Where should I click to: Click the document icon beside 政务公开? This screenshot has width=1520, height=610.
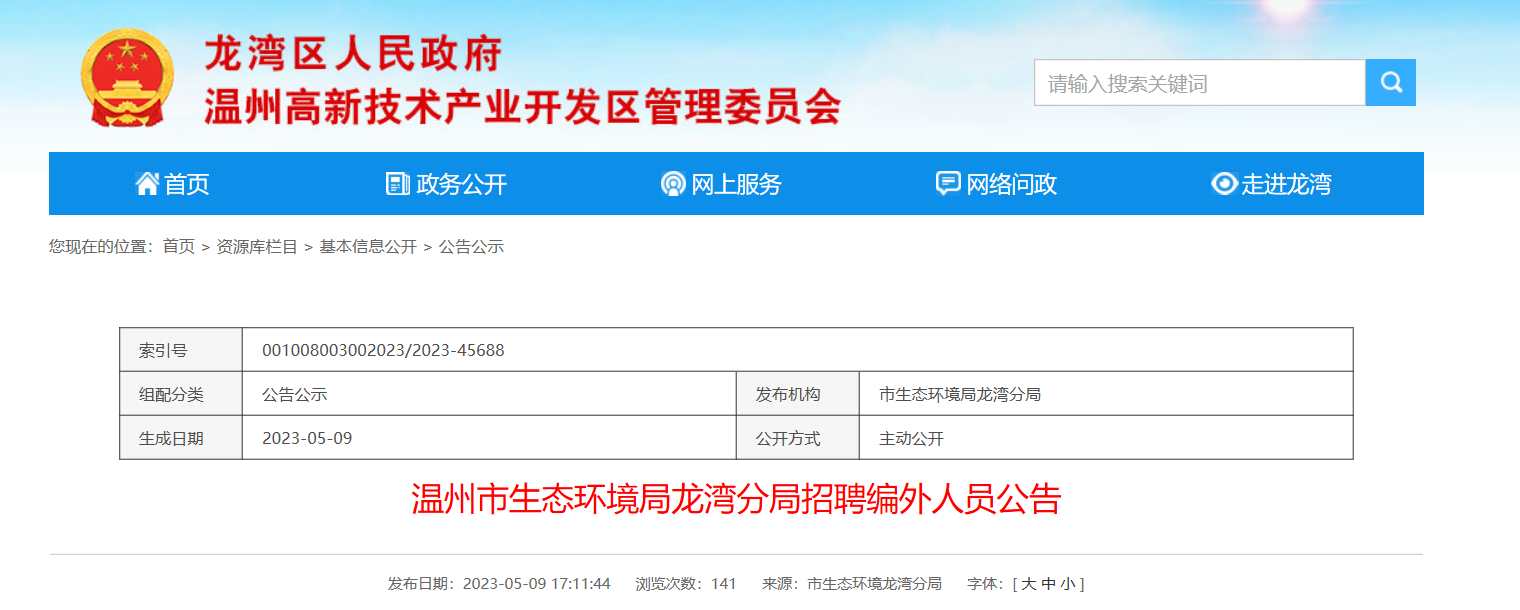(398, 184)
